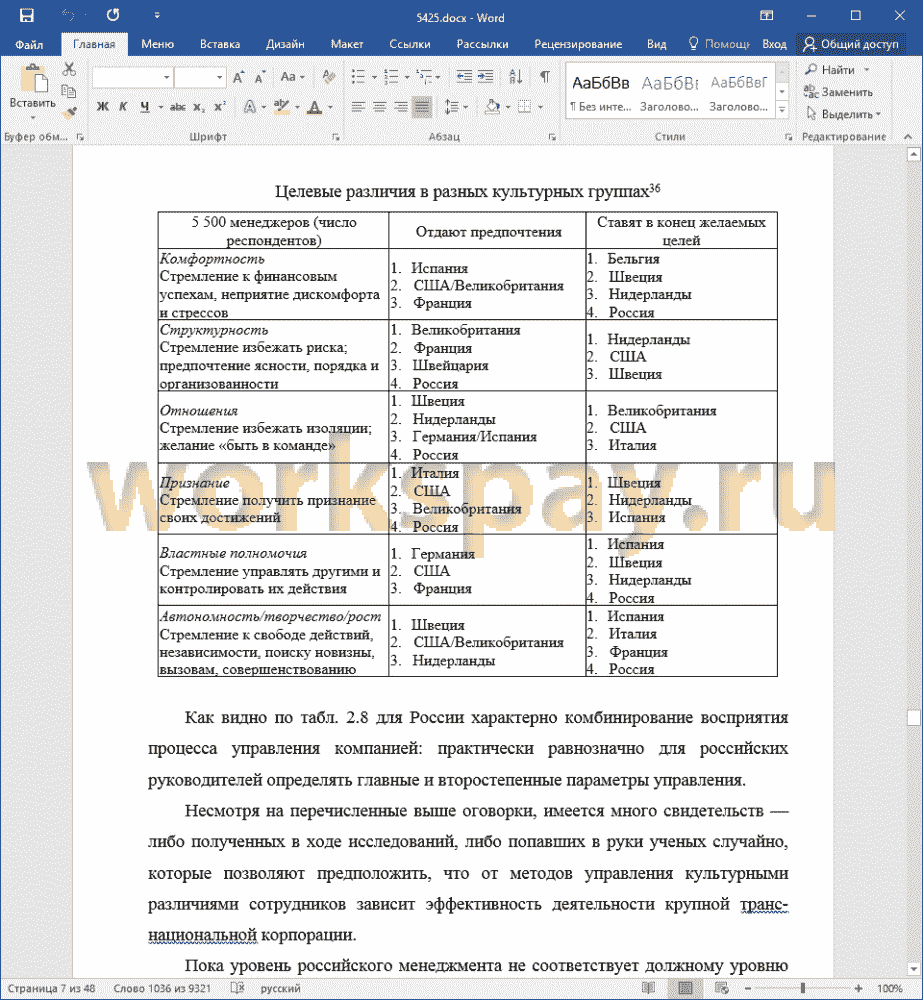Image resolution: width=923 pixels, height=1000 pixels.
Task: Click the Redo/Repeat icon
Action: [113, 15]
